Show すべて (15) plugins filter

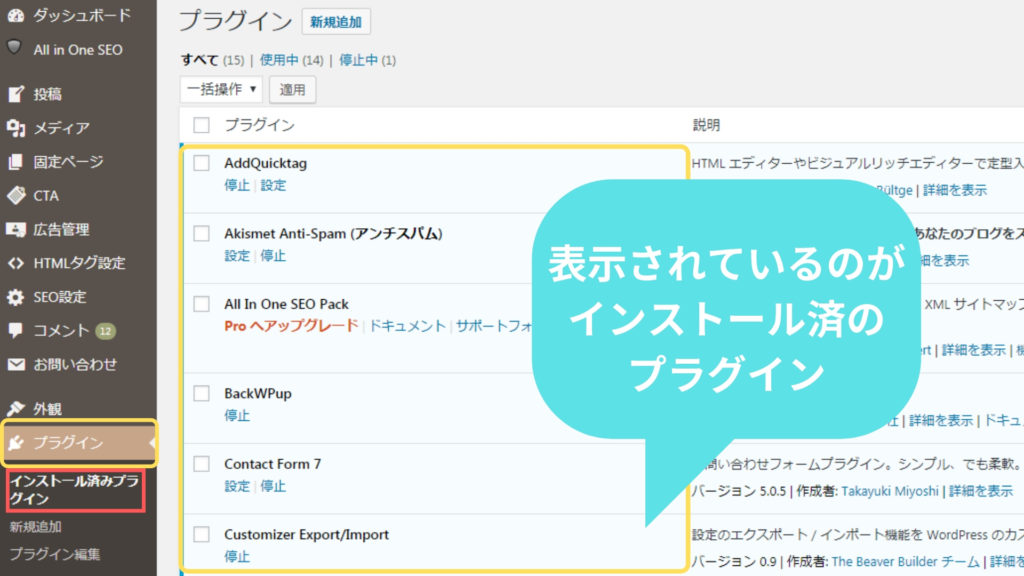(212, 60)
